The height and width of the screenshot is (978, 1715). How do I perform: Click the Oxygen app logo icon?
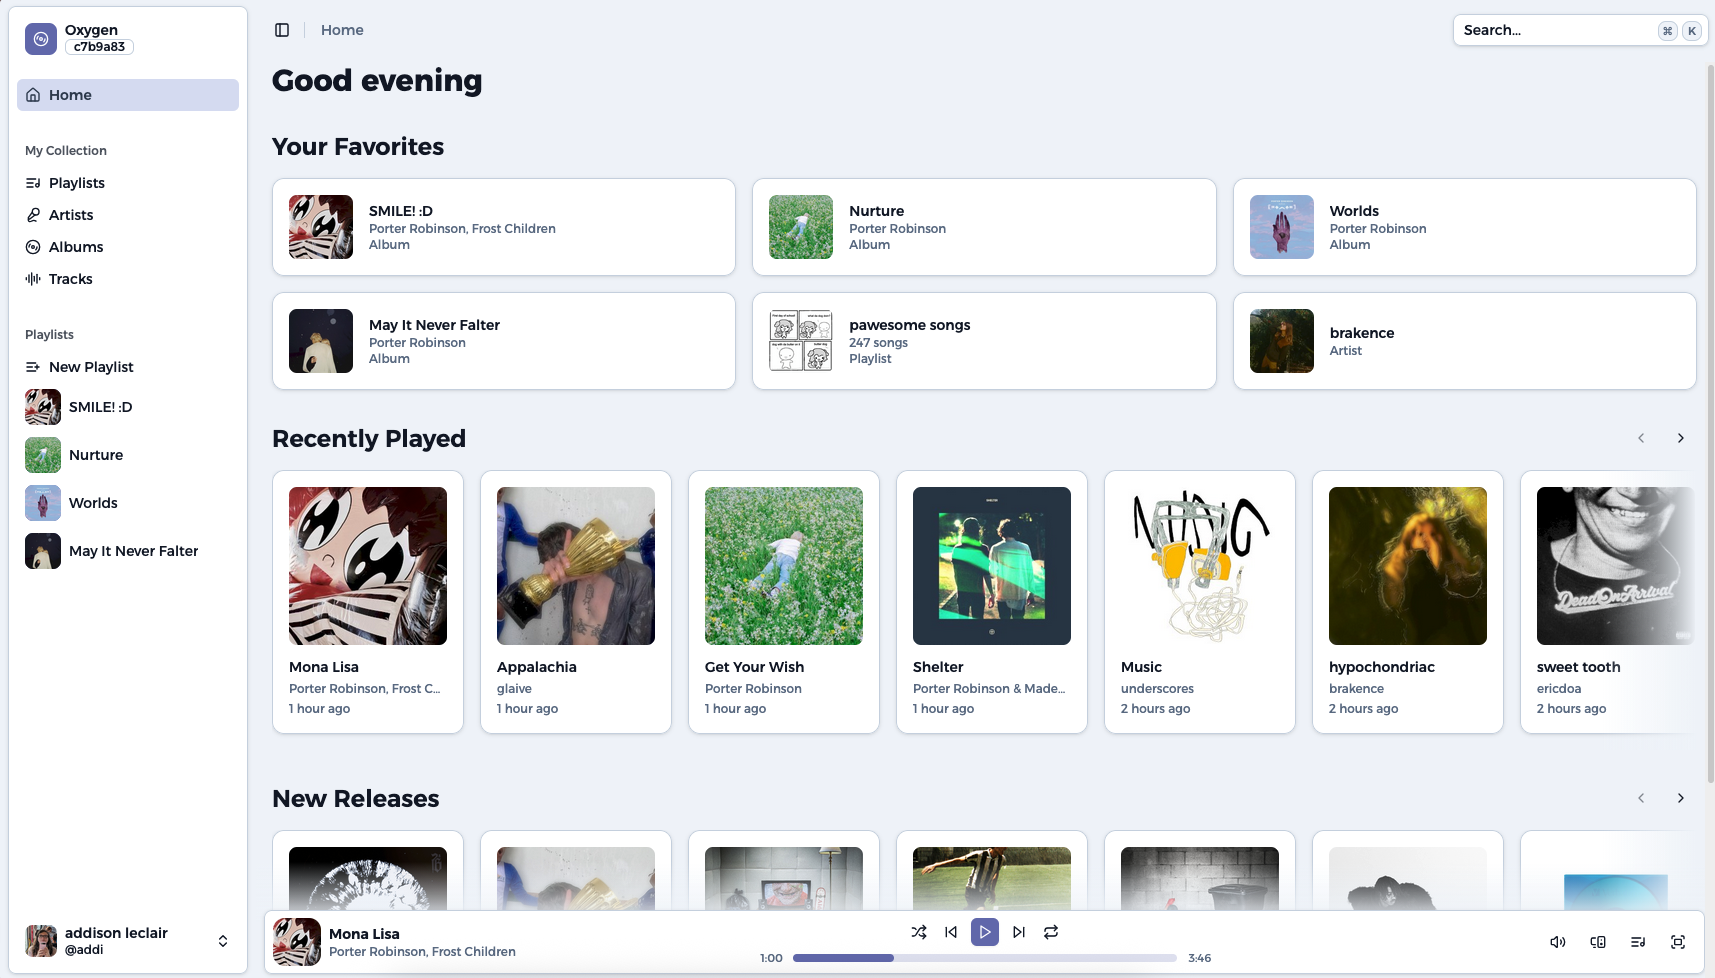point(41,39)
